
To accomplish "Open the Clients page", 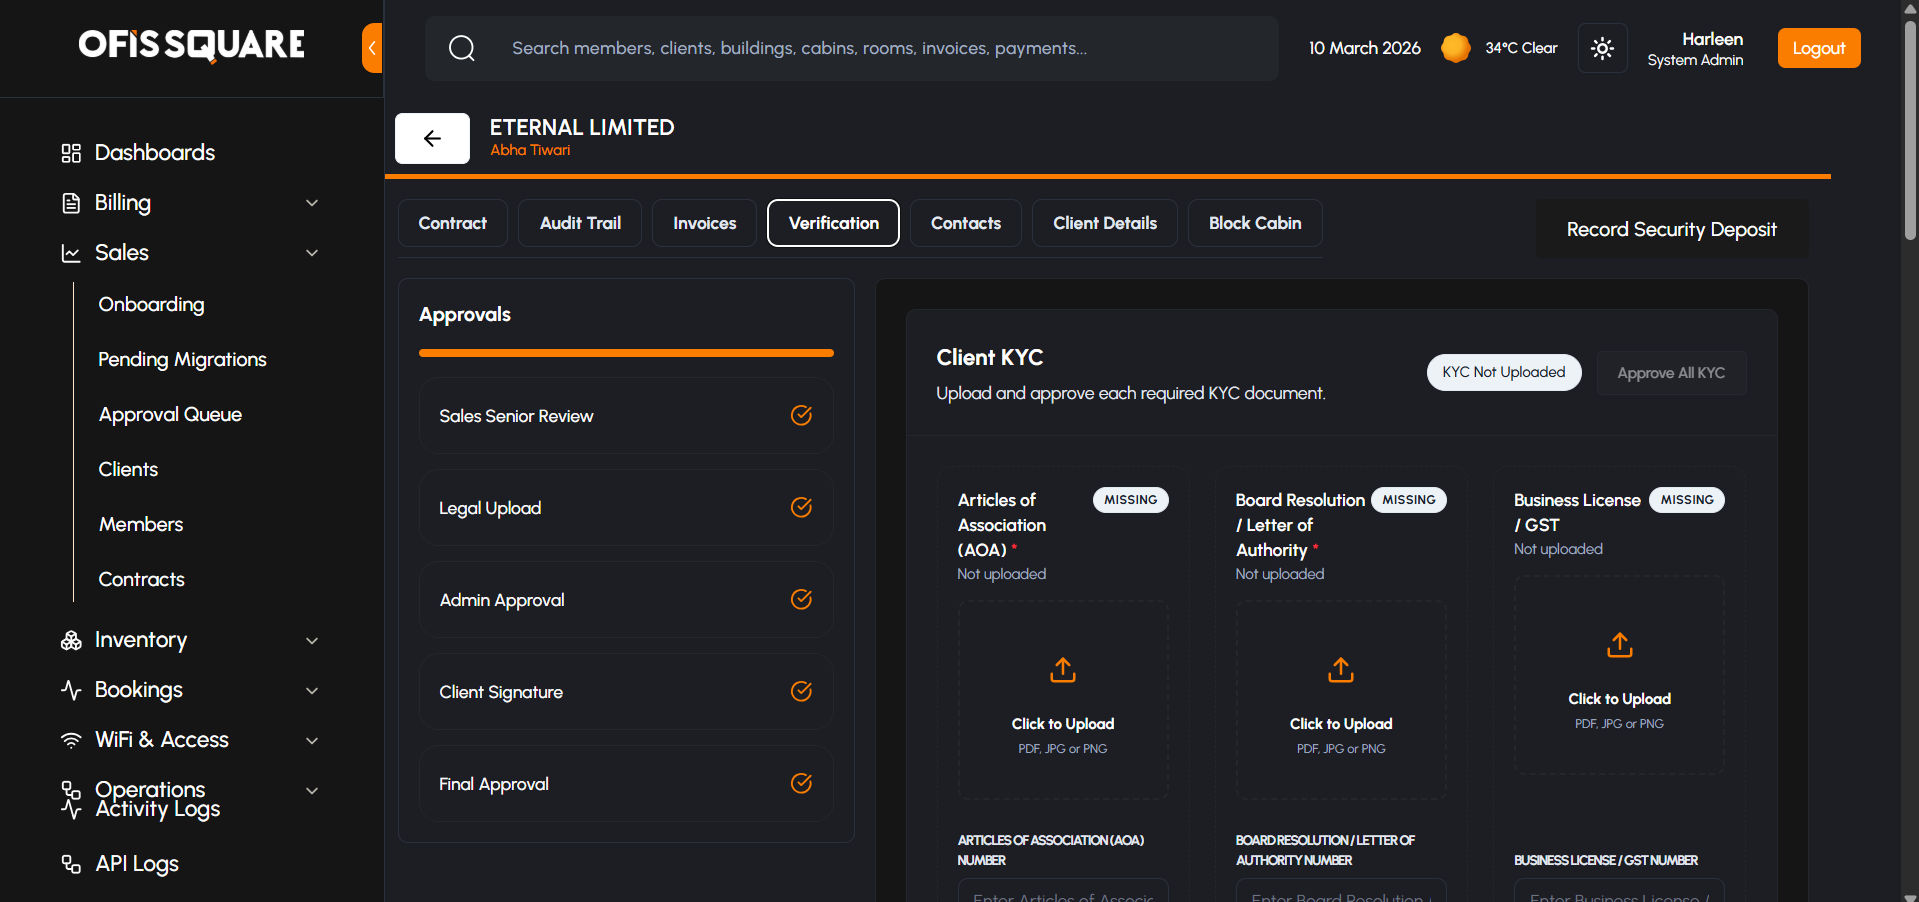I will tap(128, 470).
